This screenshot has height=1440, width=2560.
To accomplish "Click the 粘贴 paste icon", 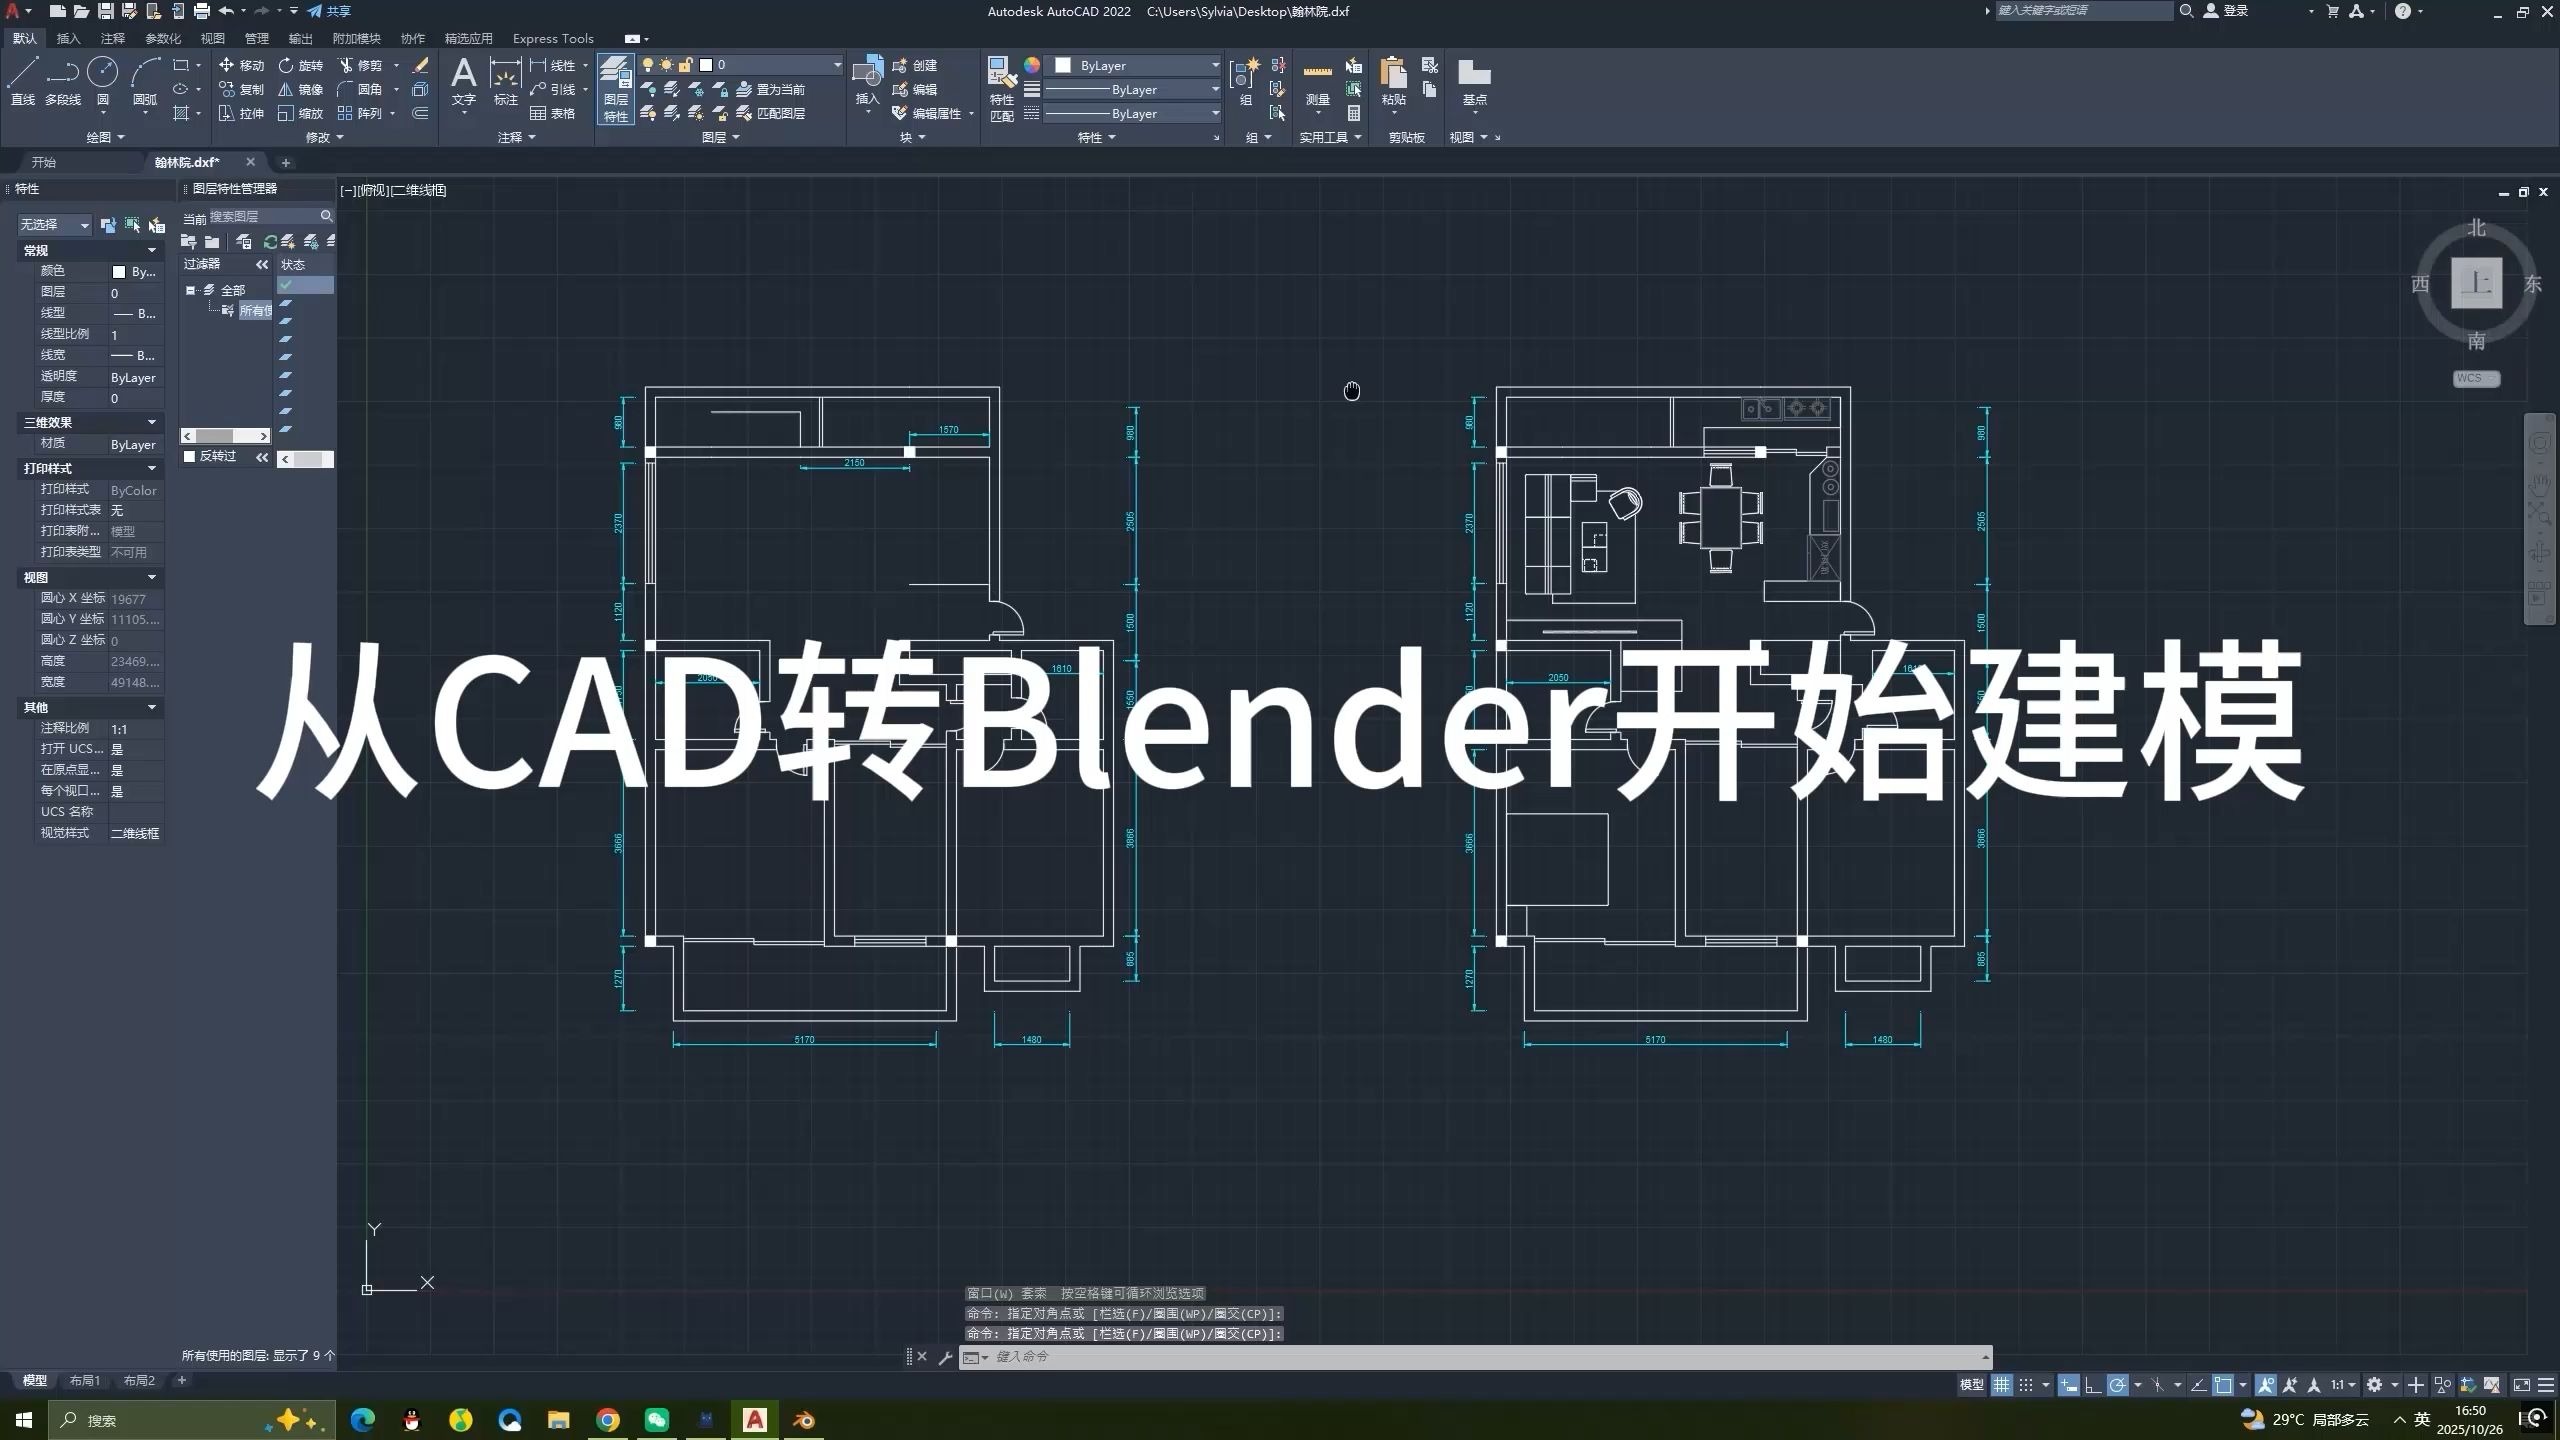I will [x=1393, y=80].
